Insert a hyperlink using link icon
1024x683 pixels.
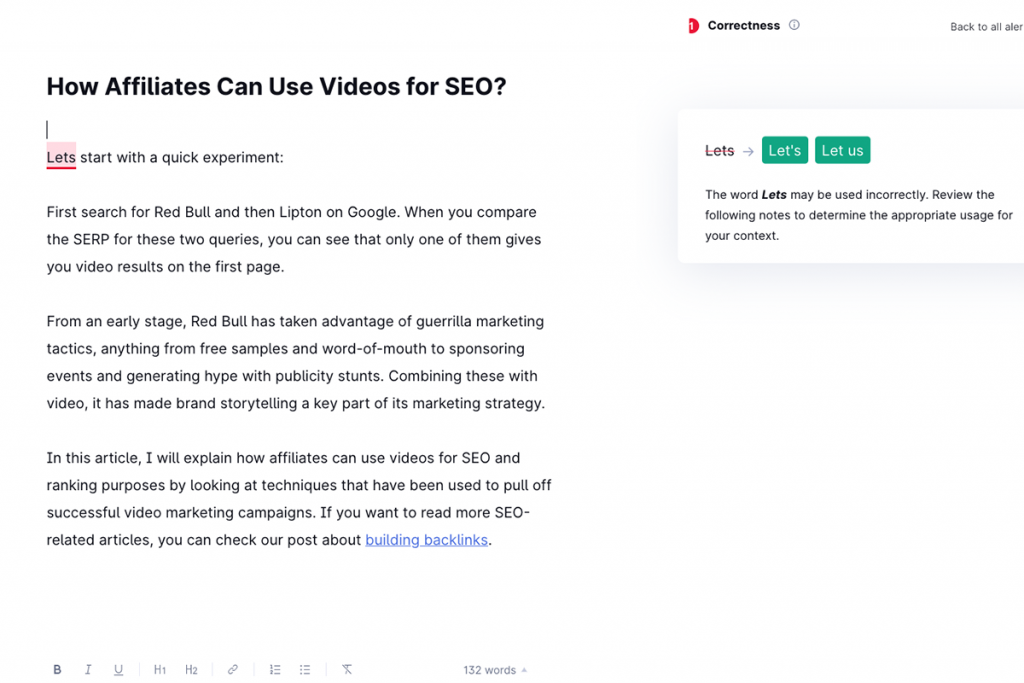(x=232, y=669)
